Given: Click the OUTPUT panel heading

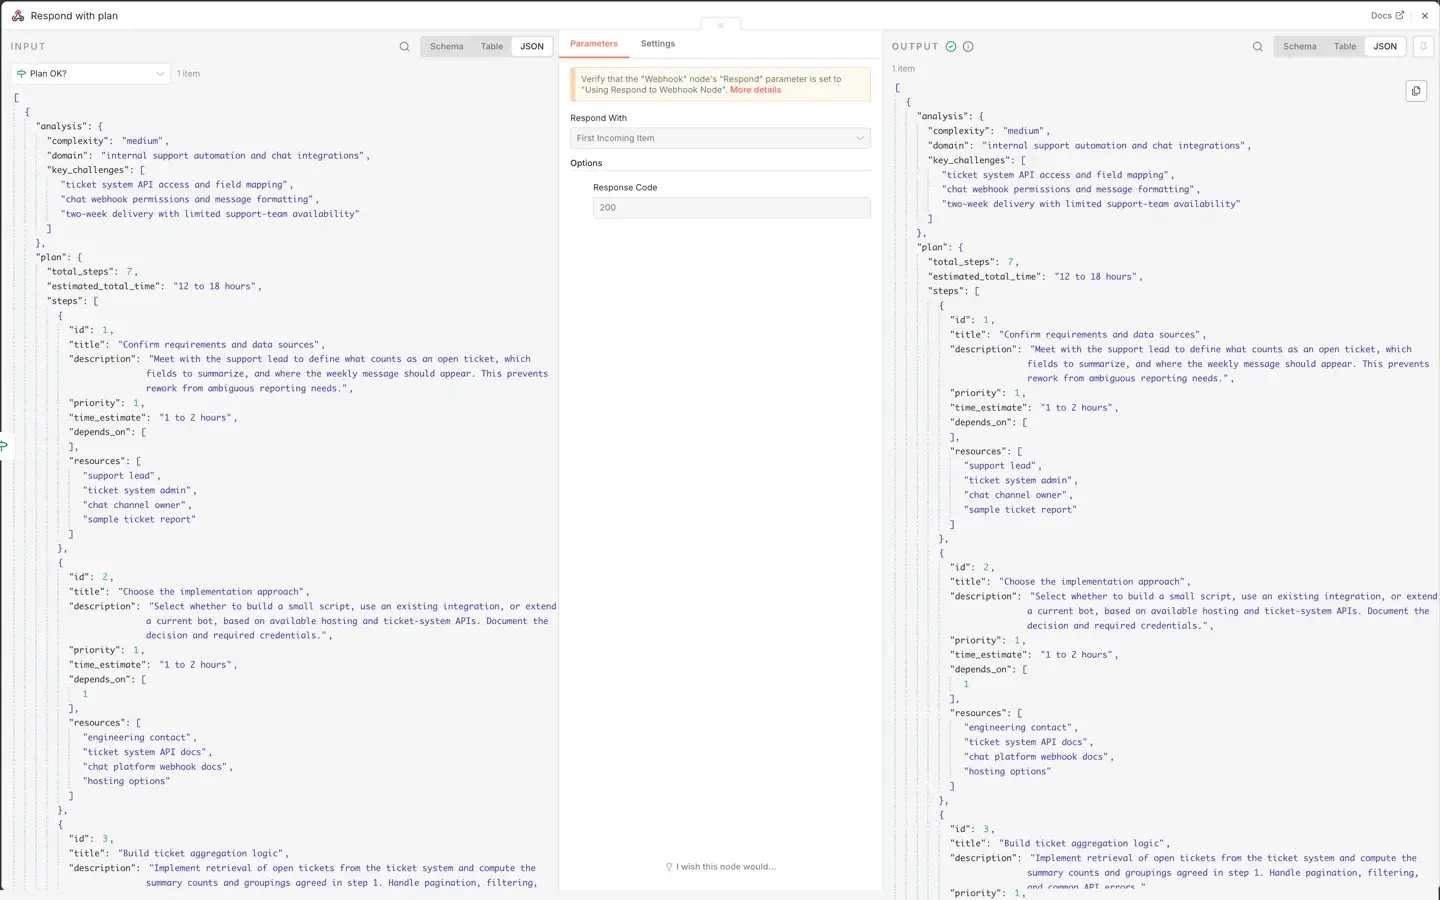Looking at the screenshot, I should pos(915,47).
